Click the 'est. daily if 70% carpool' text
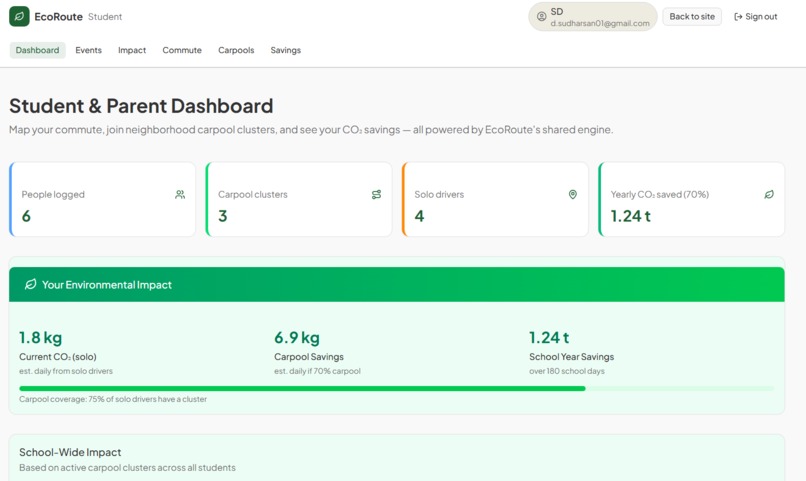The image size is (806, 481). (317, 371)
